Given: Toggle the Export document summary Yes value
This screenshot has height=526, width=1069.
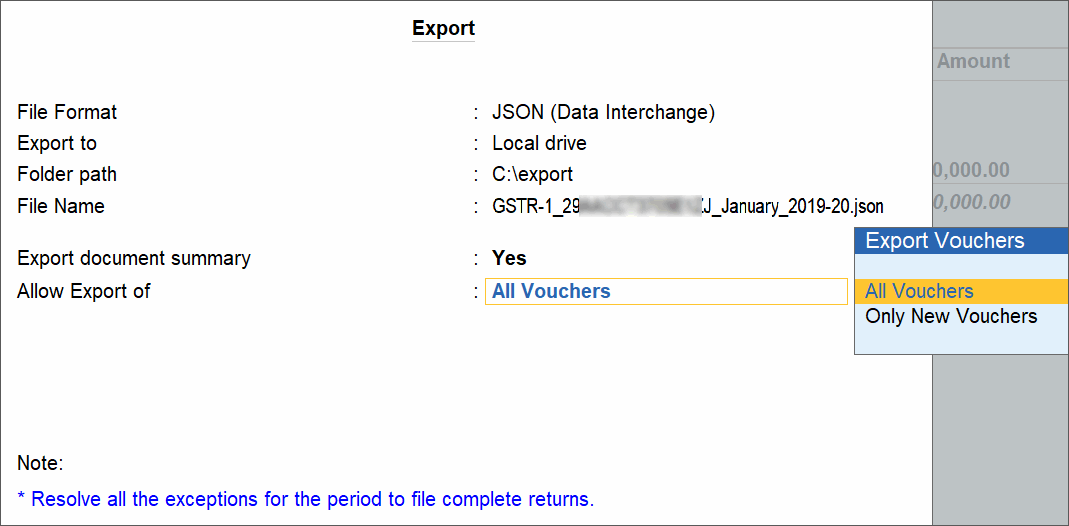Looking at the screenshot, I should 509,259.
